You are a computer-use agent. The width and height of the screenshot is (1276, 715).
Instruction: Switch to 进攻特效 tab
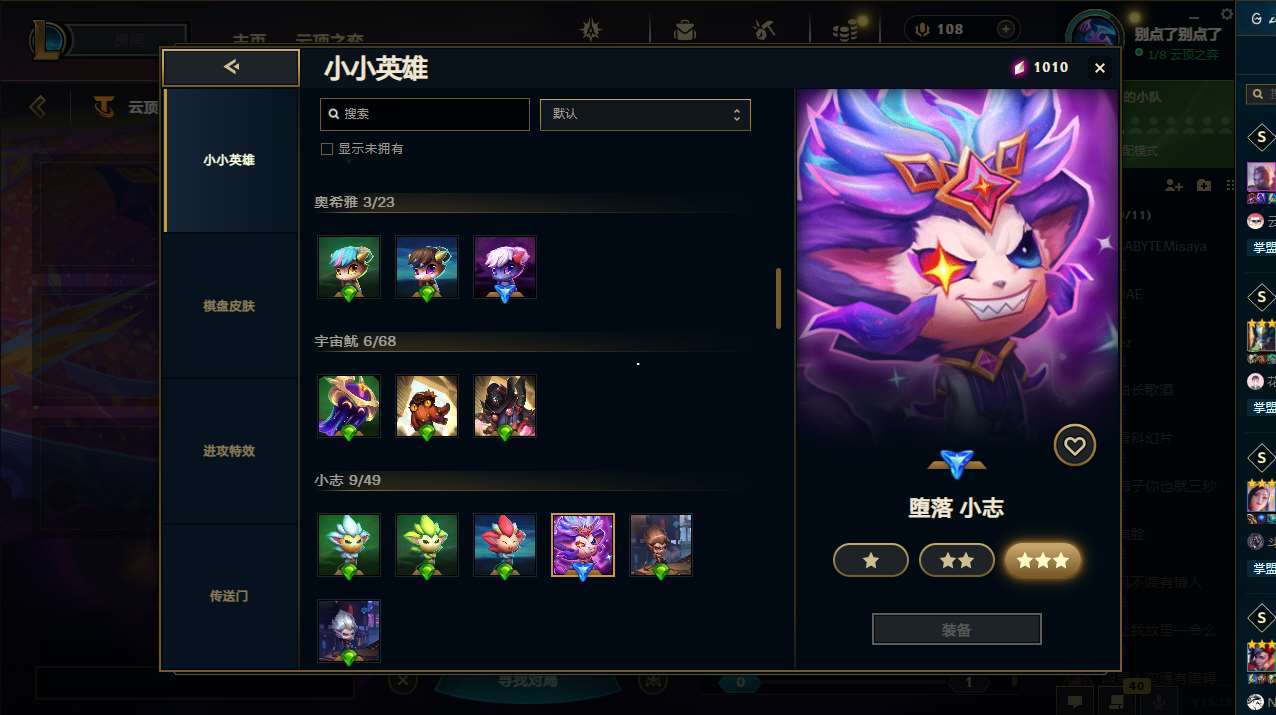pyautogui.click(x=231, y=451)
